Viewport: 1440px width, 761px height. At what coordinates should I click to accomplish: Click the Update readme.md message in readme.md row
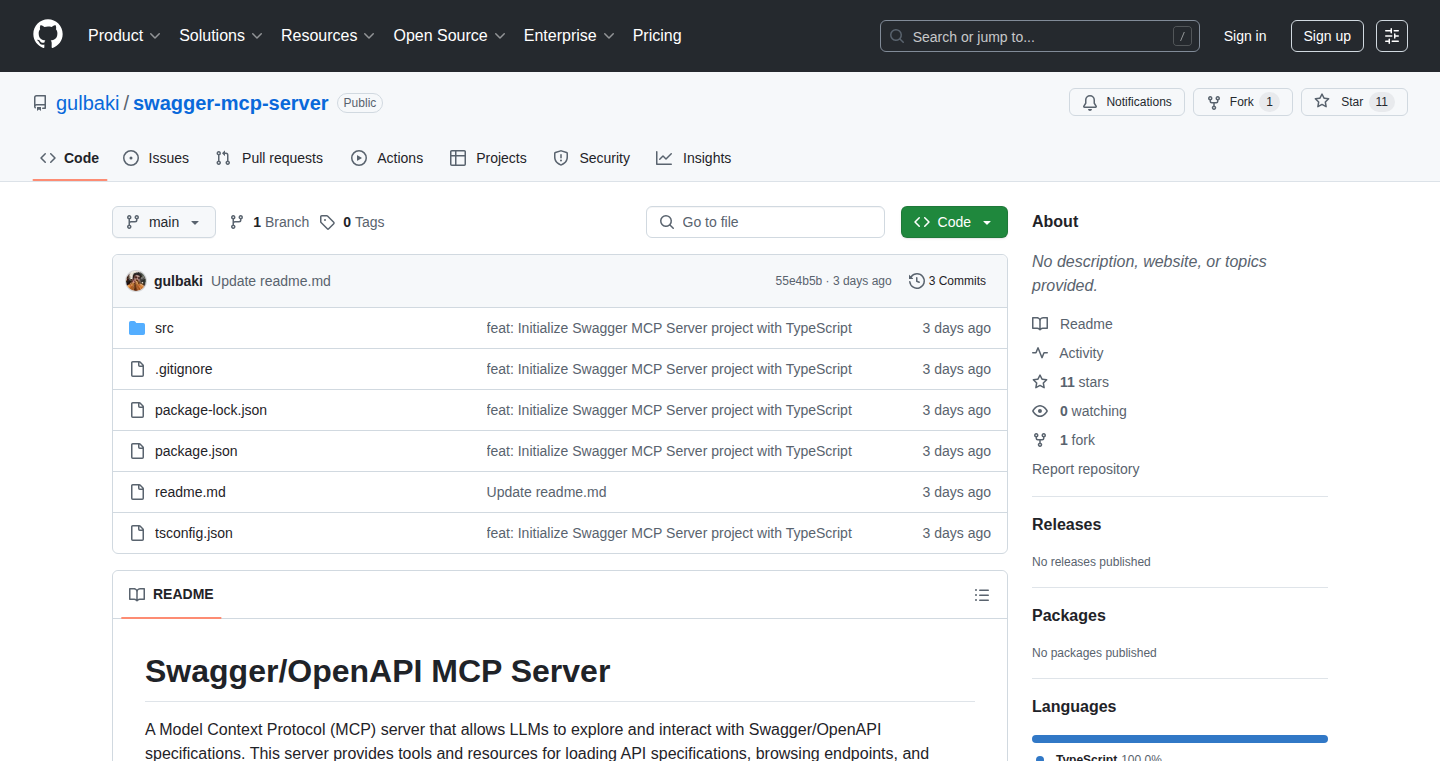(546, 492)
